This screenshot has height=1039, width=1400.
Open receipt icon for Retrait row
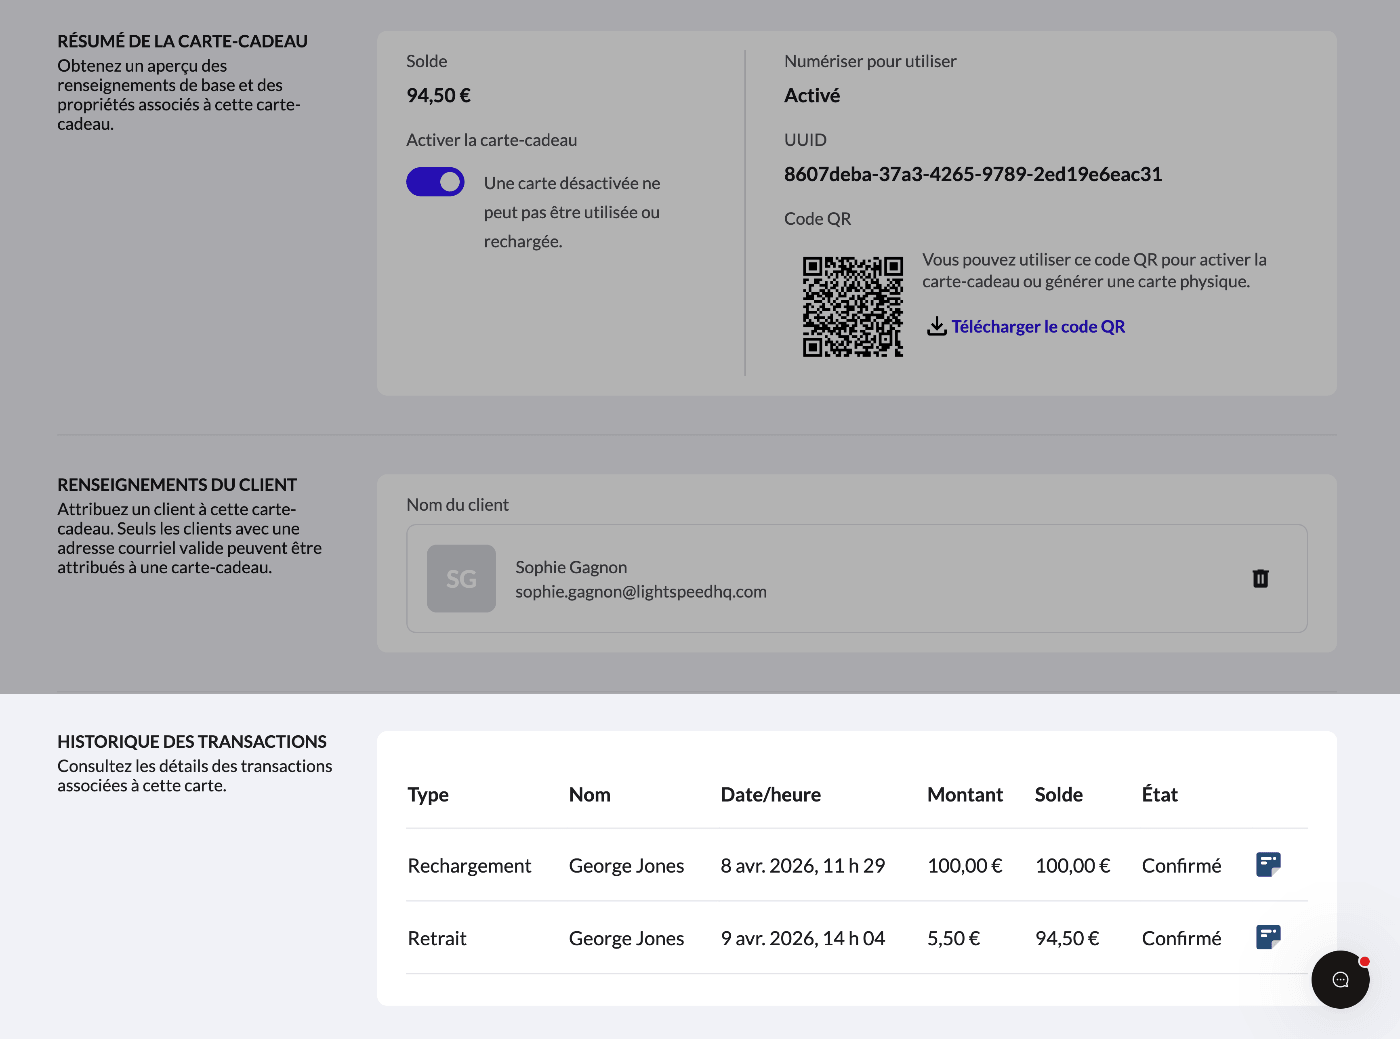(x=1268, y=937)
